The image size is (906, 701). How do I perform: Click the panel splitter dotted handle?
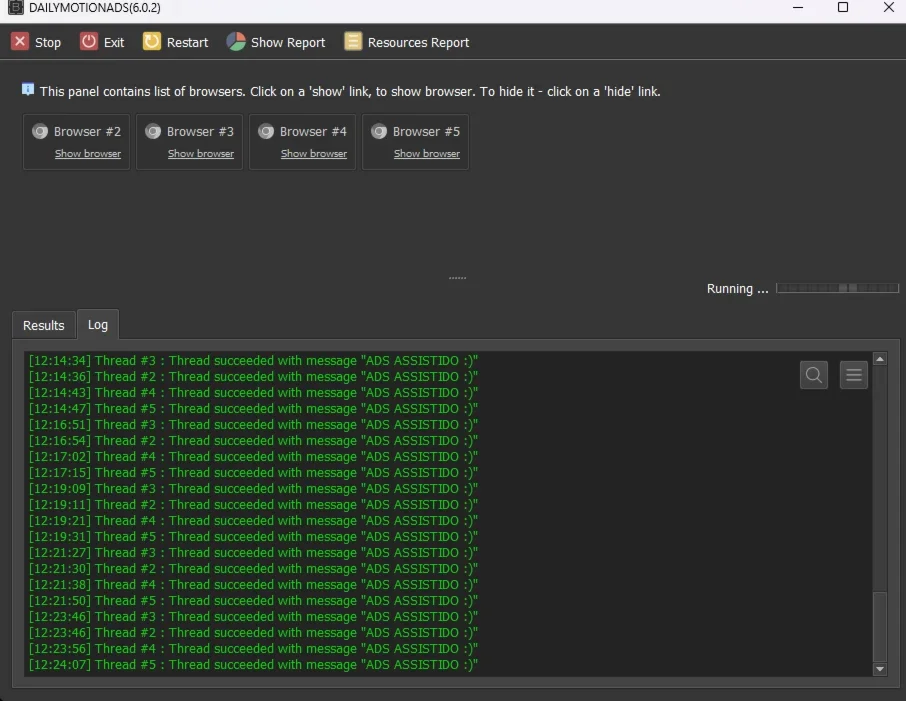(x=457, y=278)
